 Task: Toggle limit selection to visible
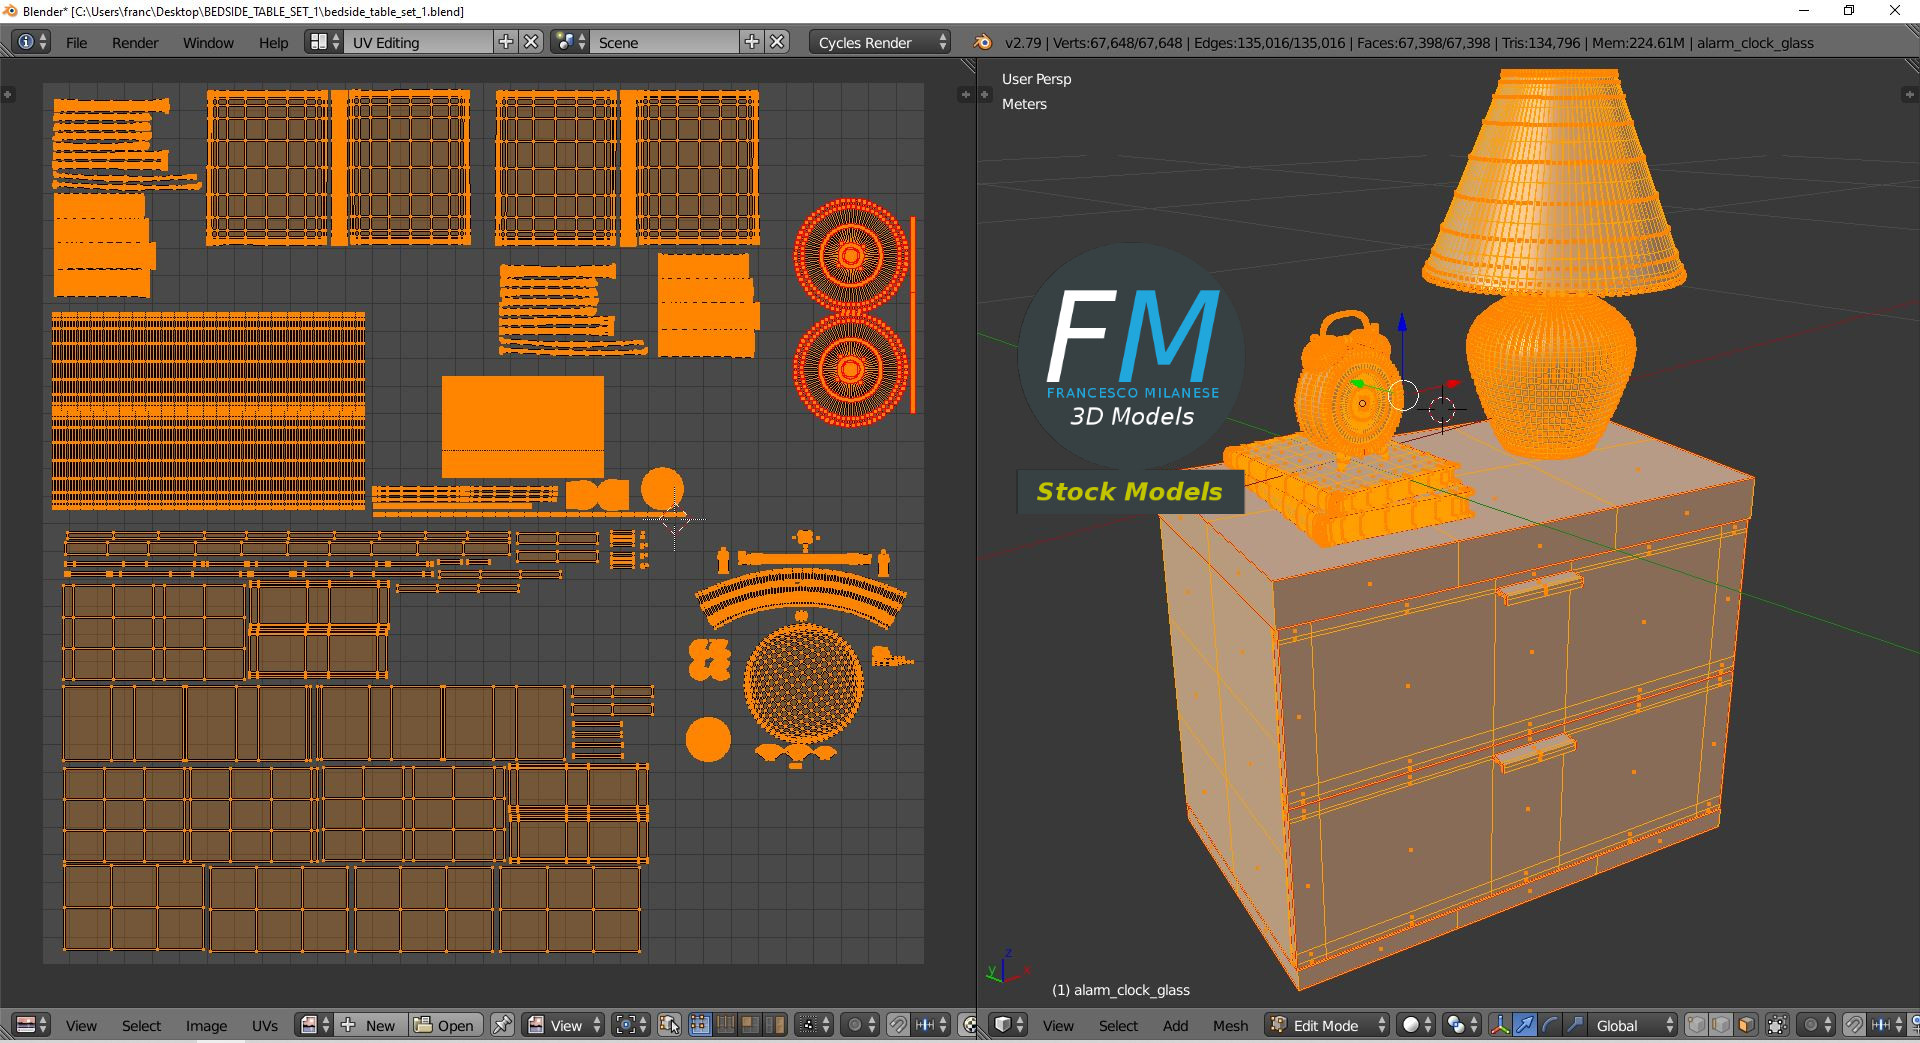[x=1777, y=1025]
